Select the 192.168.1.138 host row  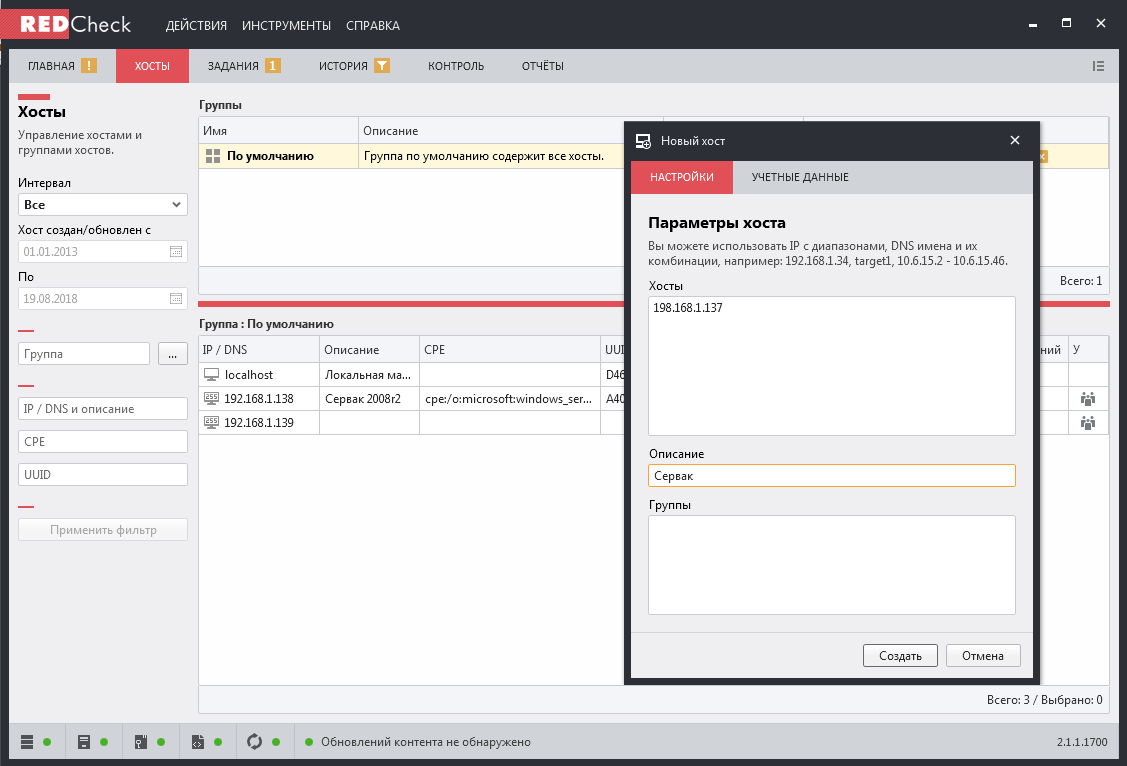pos(411,398)
